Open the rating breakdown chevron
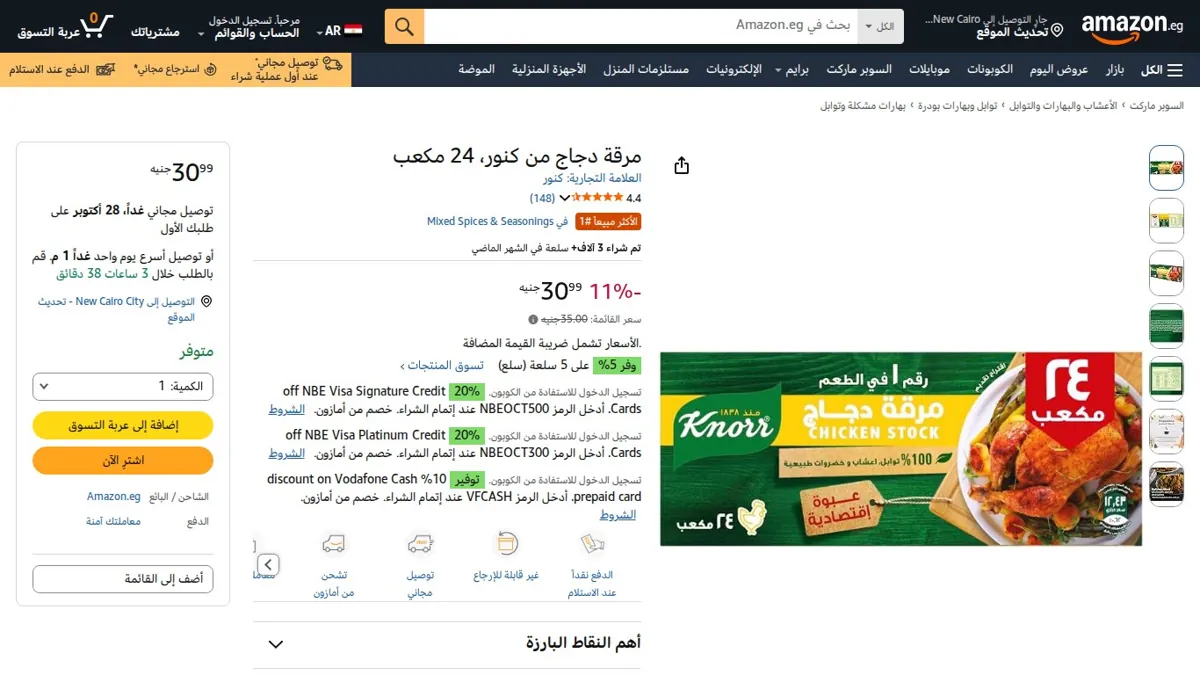Image resolution: width=1200 pixels, height=675 pixels. [565, 198]
